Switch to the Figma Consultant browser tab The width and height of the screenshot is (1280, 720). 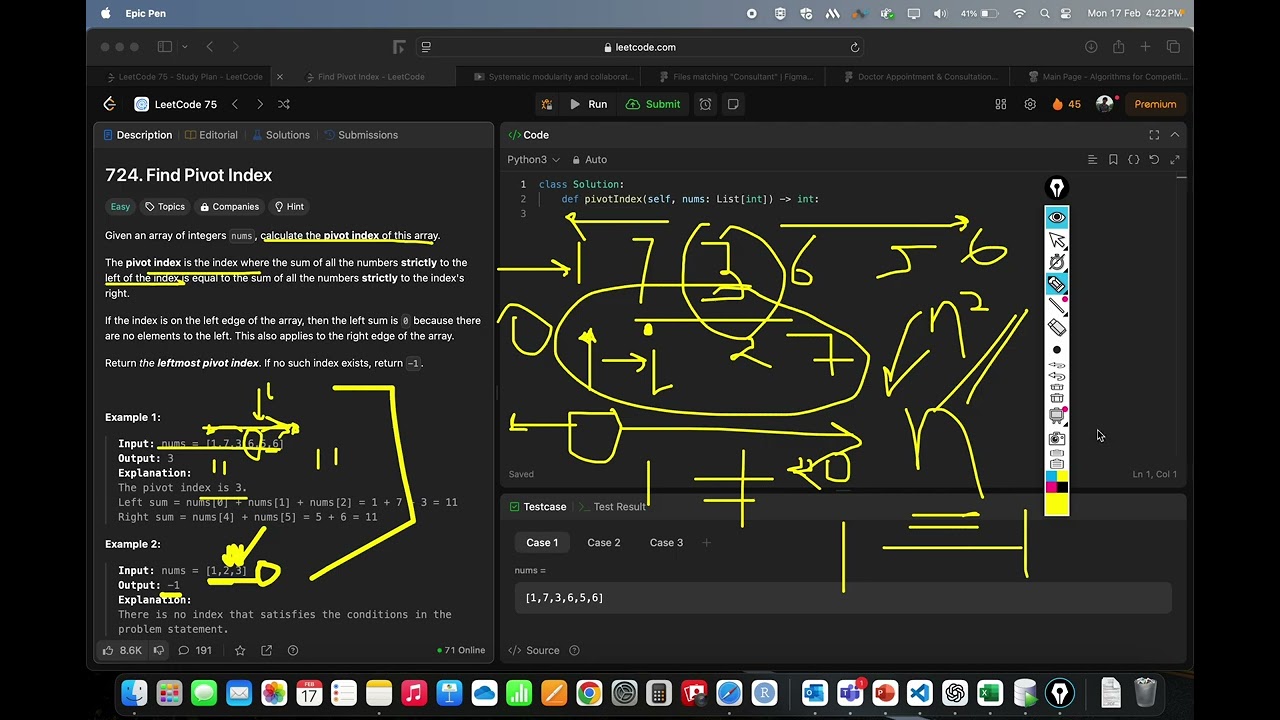click(734, 76)
